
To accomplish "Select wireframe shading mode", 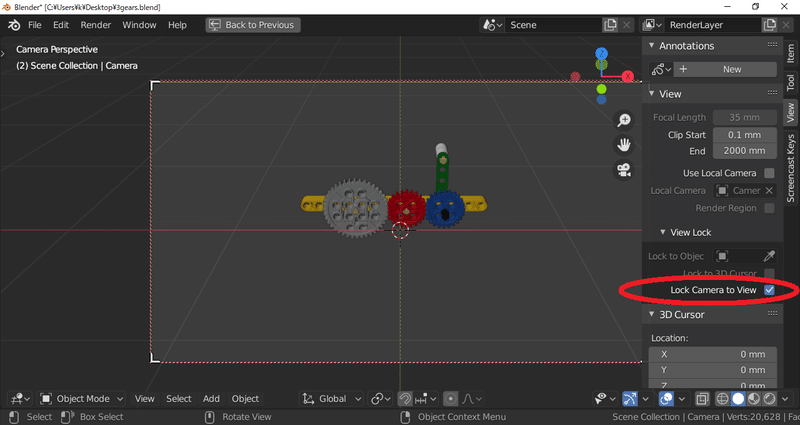I will [722, 399].
